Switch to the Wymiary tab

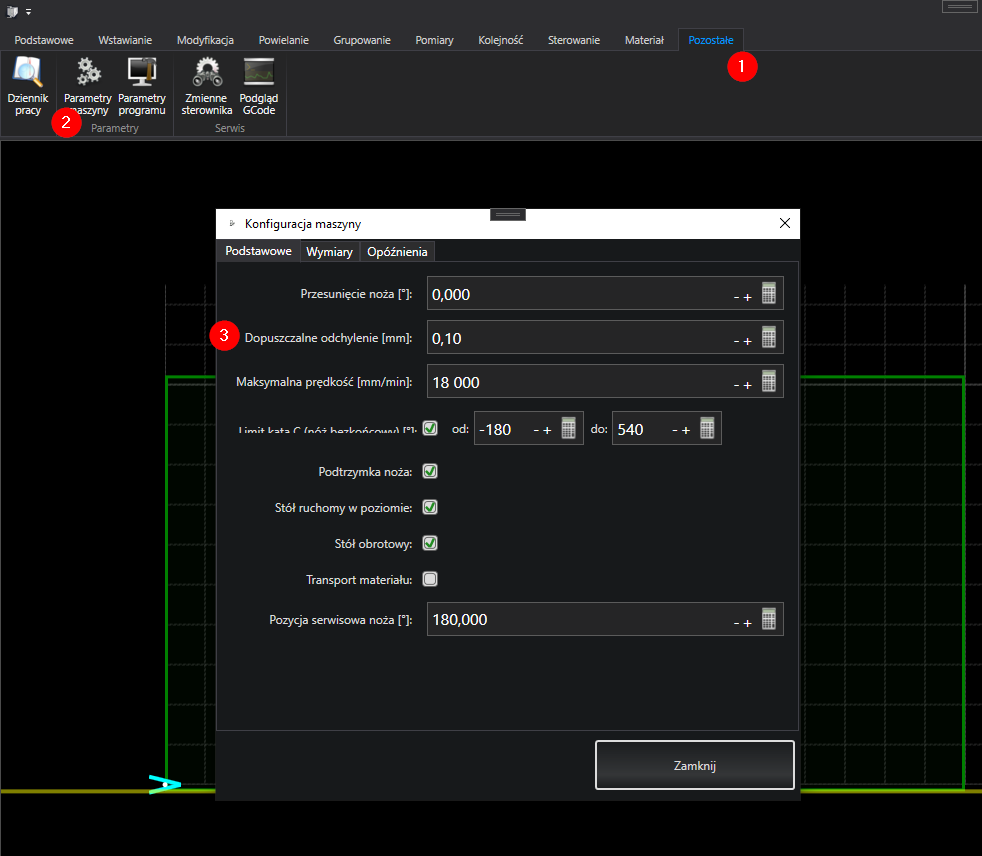pyautogui.click(x=329, y=252)
